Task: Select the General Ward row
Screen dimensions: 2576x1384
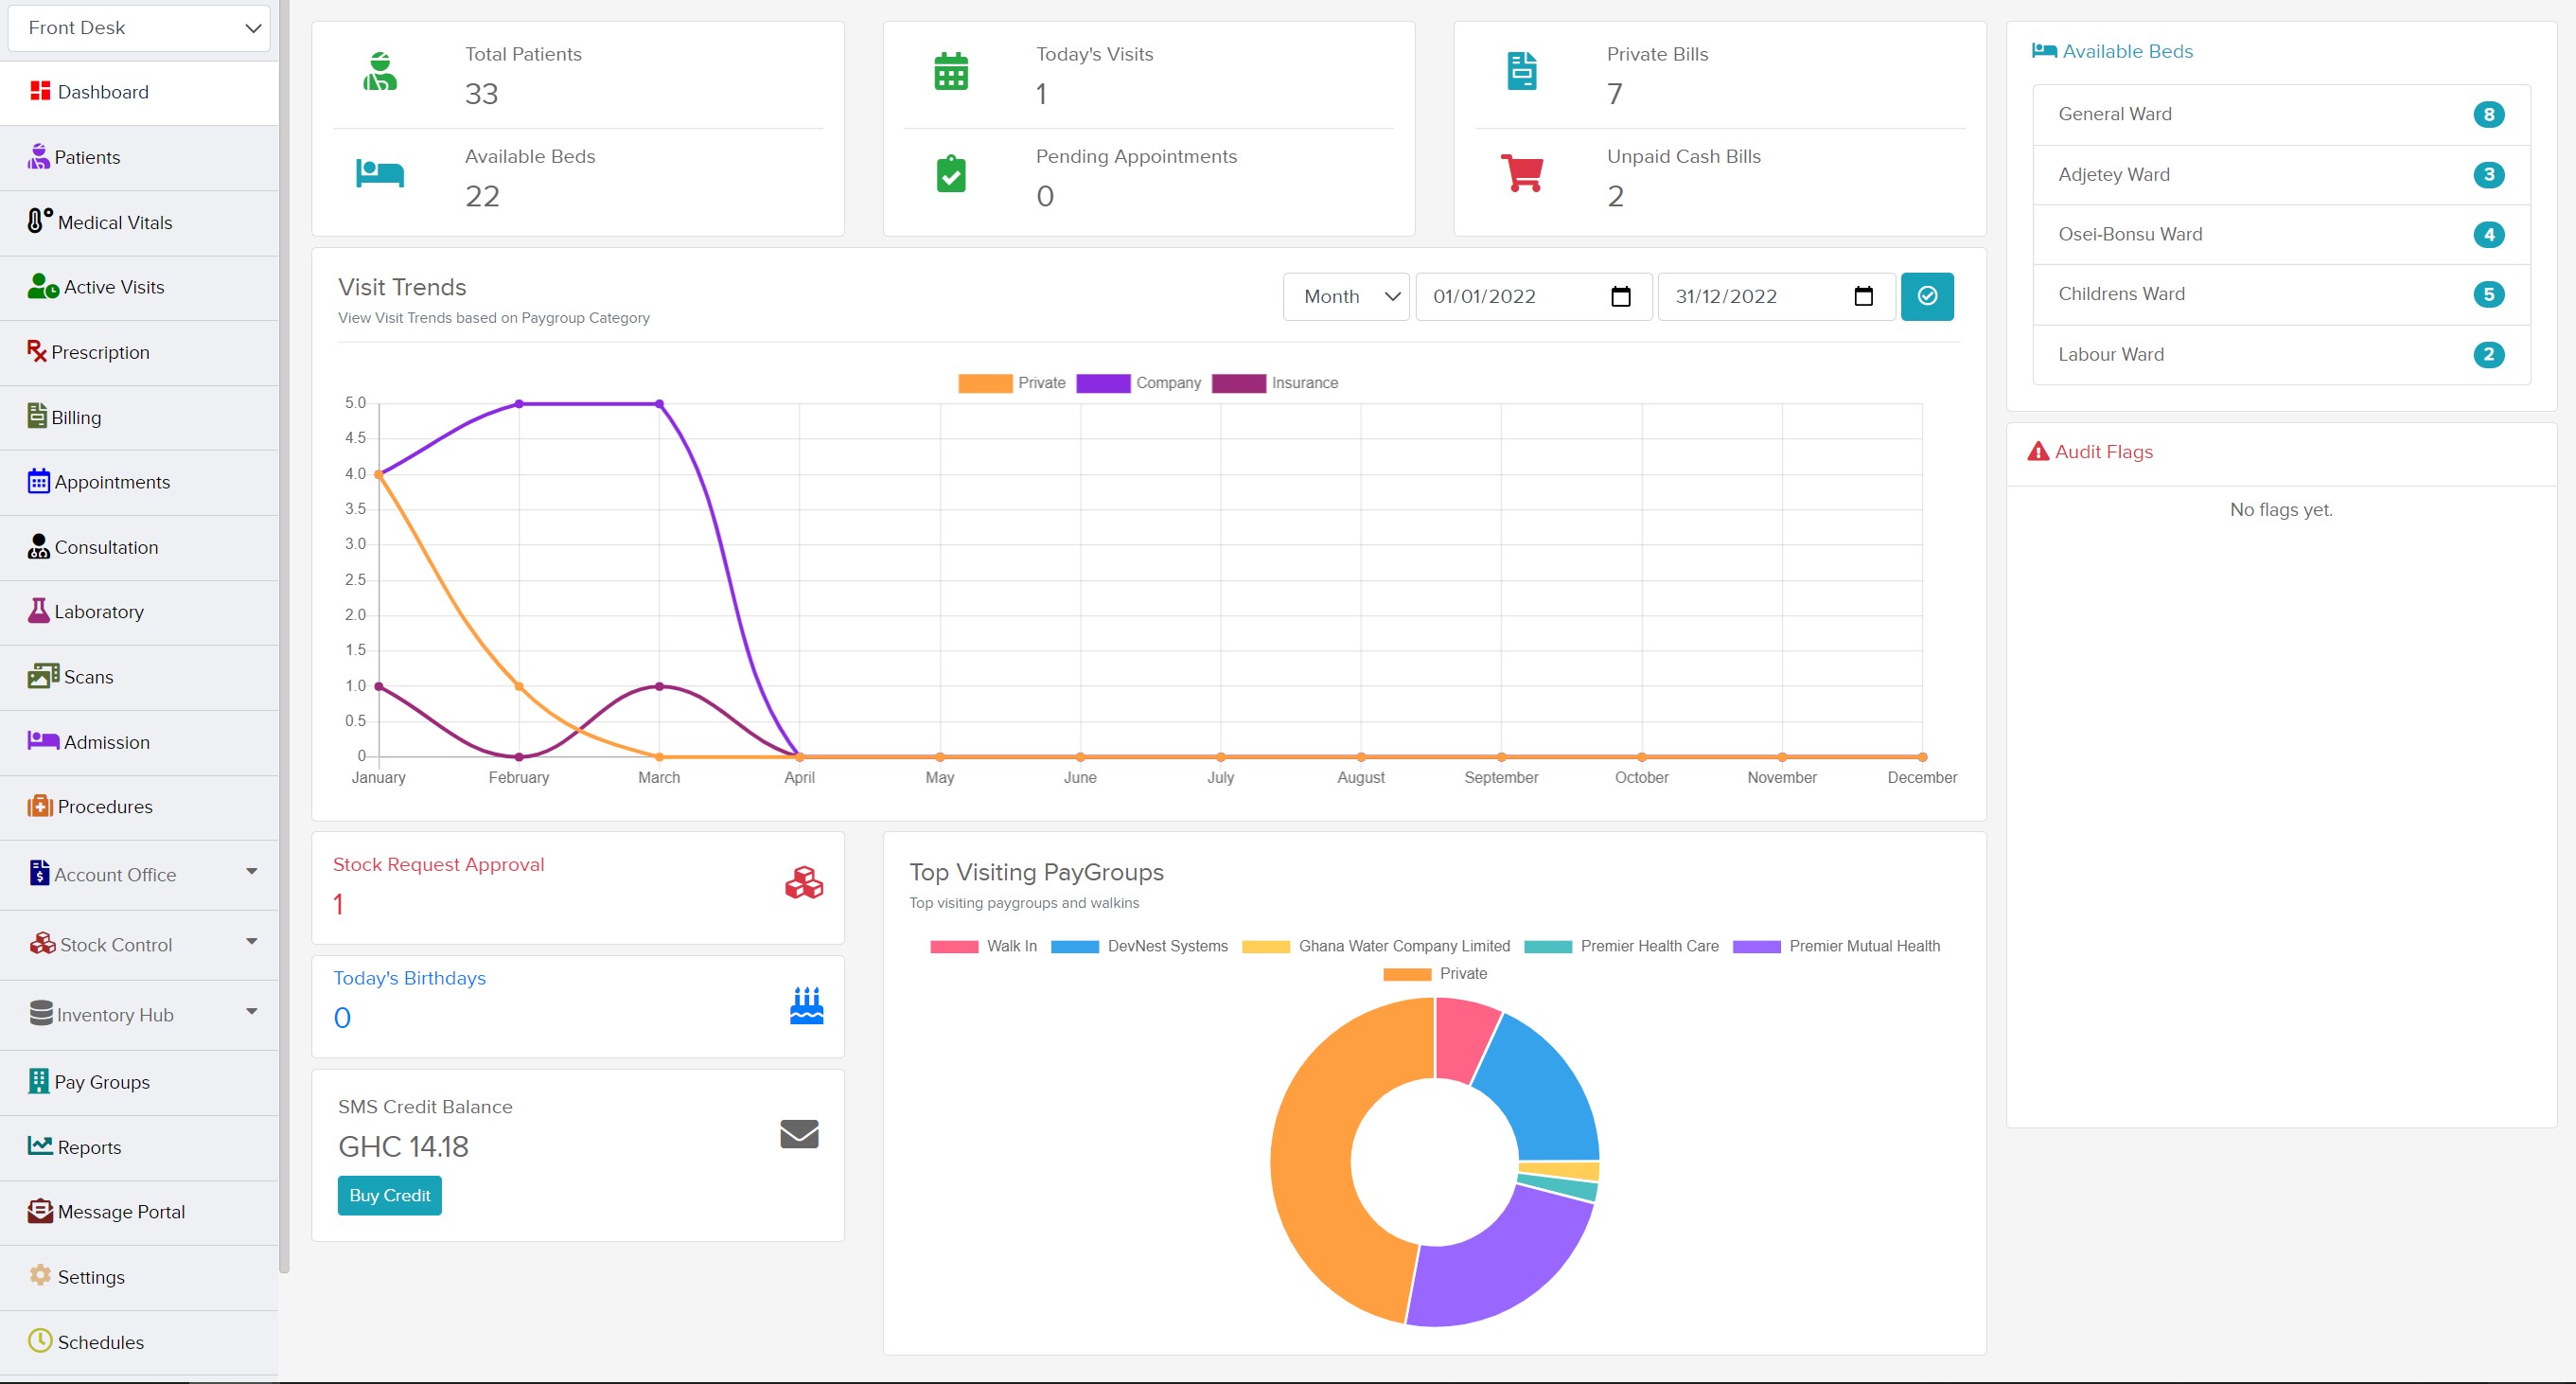Action: 2281,114
